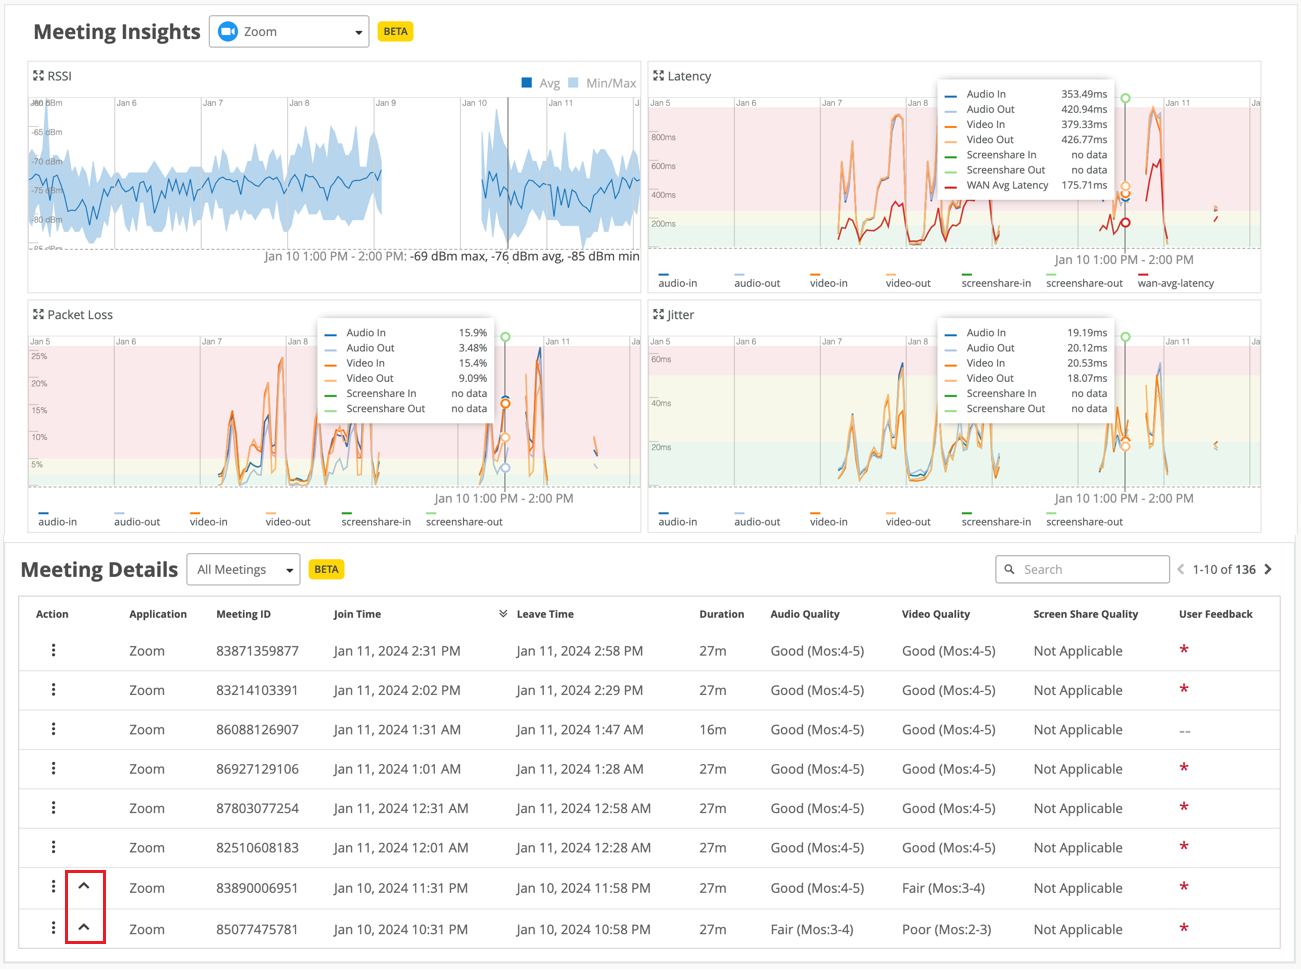The height and width of the screenshot is (971, 1301).
Task: Collapse row for meeting 83890006951
Action: coord(84,887)
